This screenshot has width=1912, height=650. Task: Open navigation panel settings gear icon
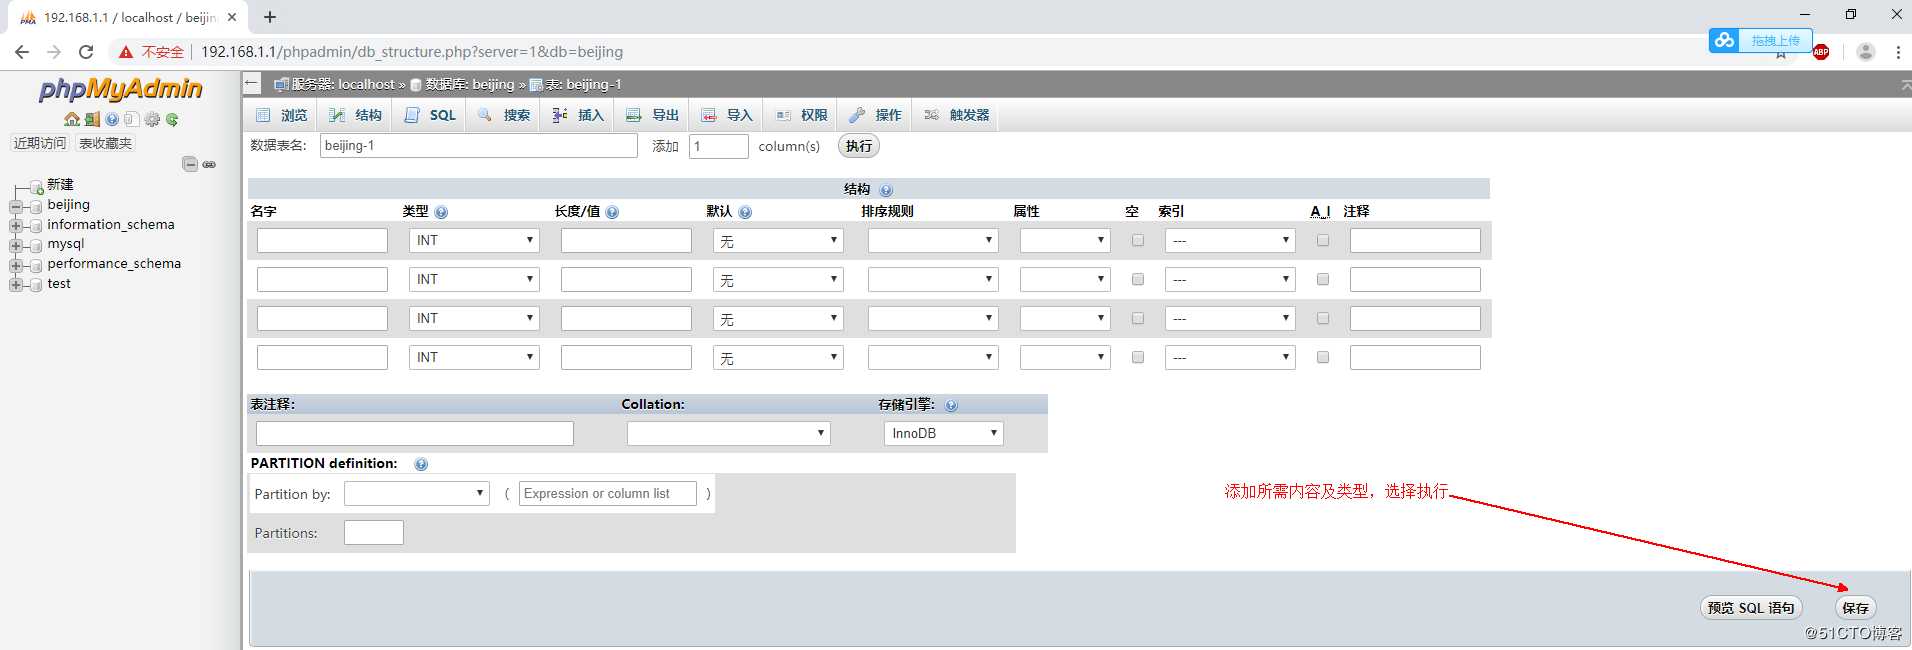(152, 119)
